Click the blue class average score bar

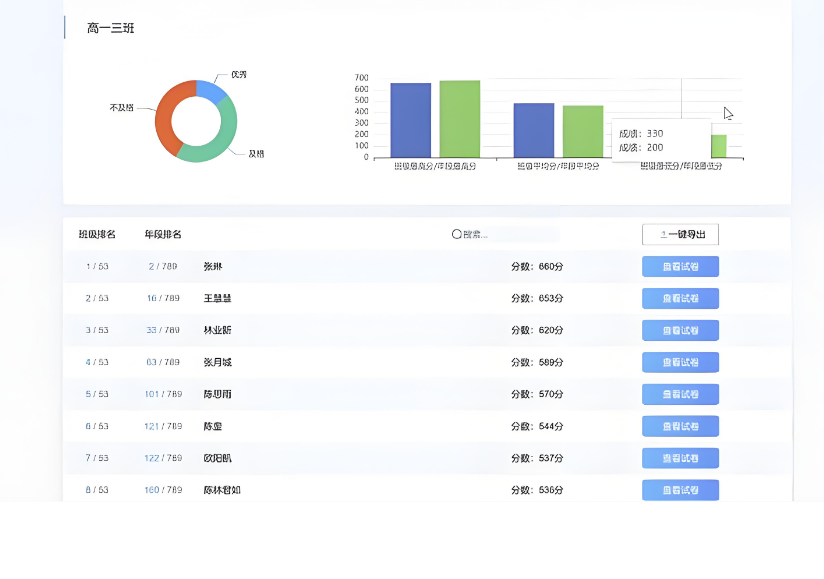[x=534, y=130]
